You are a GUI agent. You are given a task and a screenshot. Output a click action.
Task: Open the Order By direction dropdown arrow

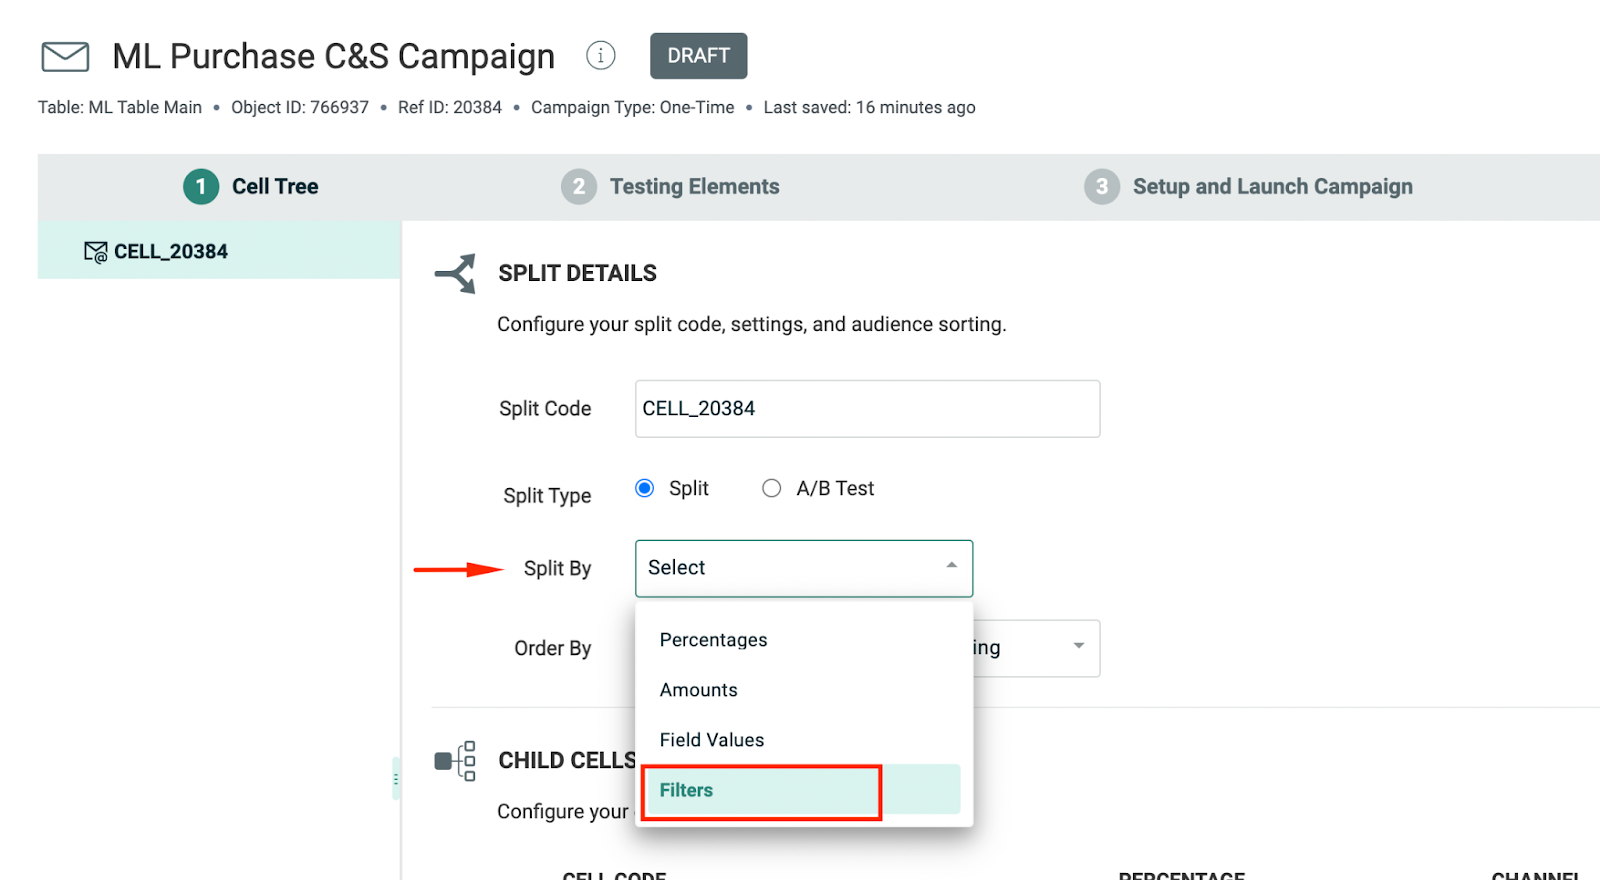coord(1078,647)
